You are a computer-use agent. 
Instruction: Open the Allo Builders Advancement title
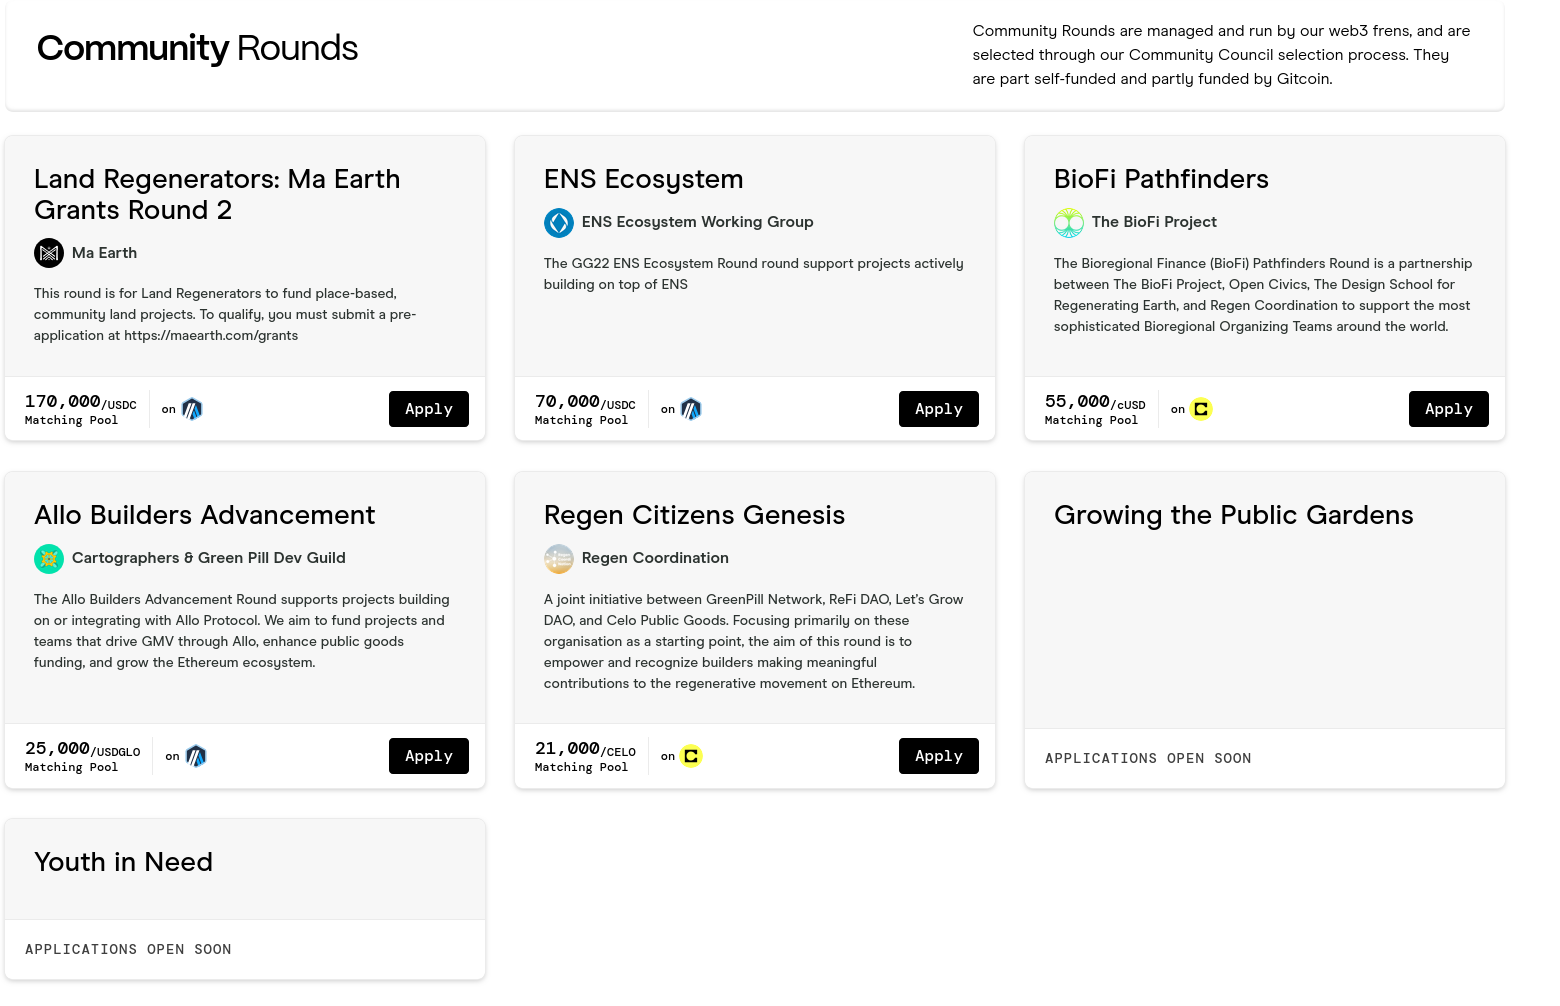coord(205,515)
